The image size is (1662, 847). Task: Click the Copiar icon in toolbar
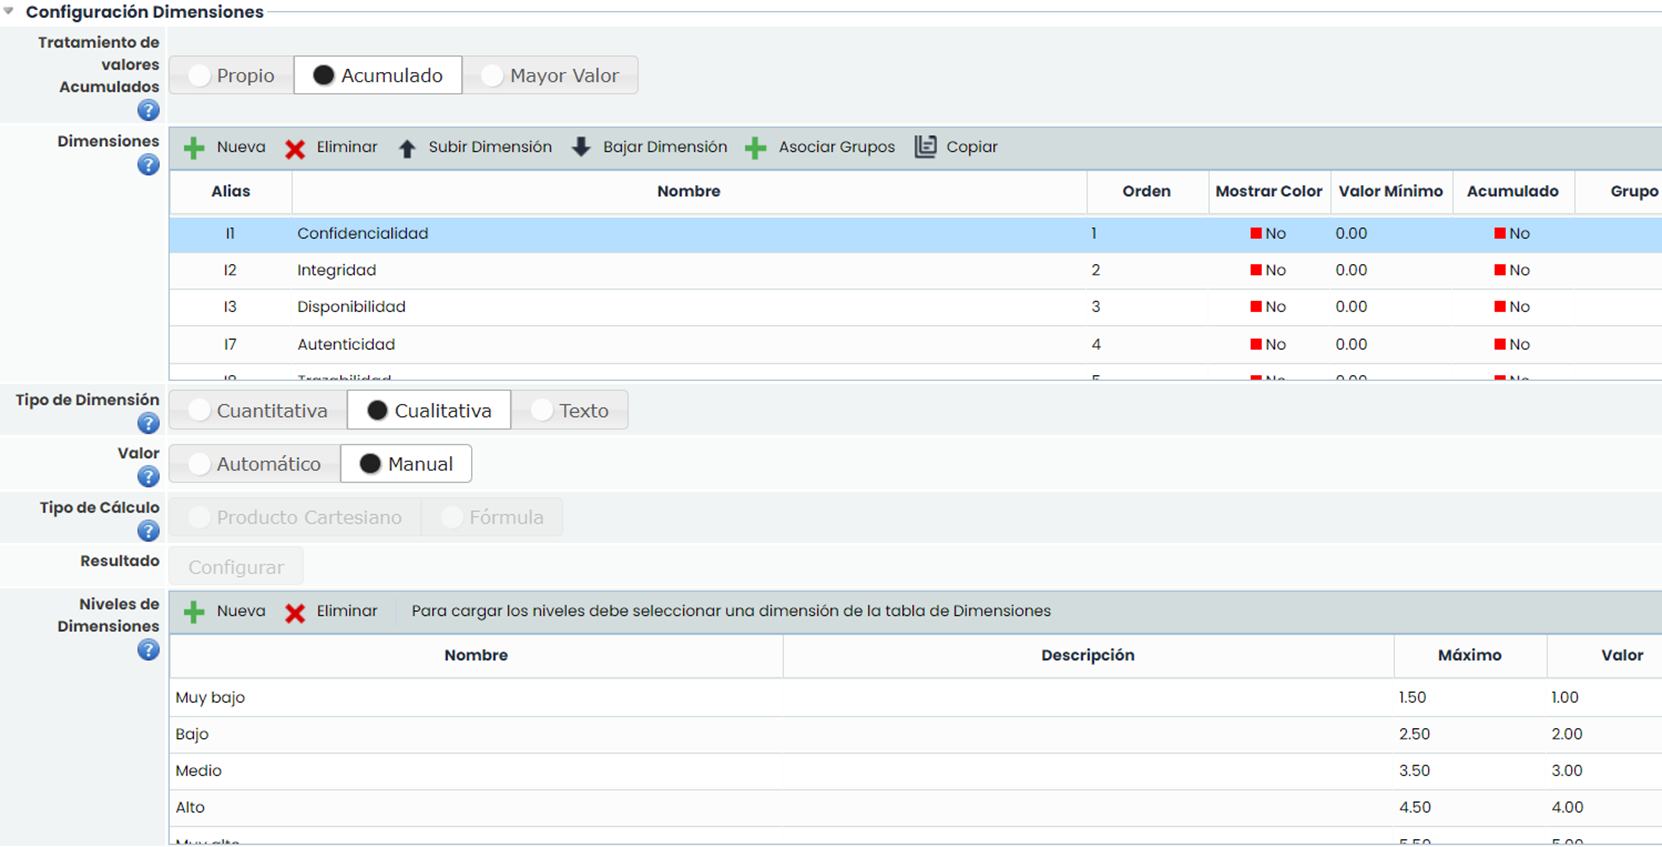926,147
